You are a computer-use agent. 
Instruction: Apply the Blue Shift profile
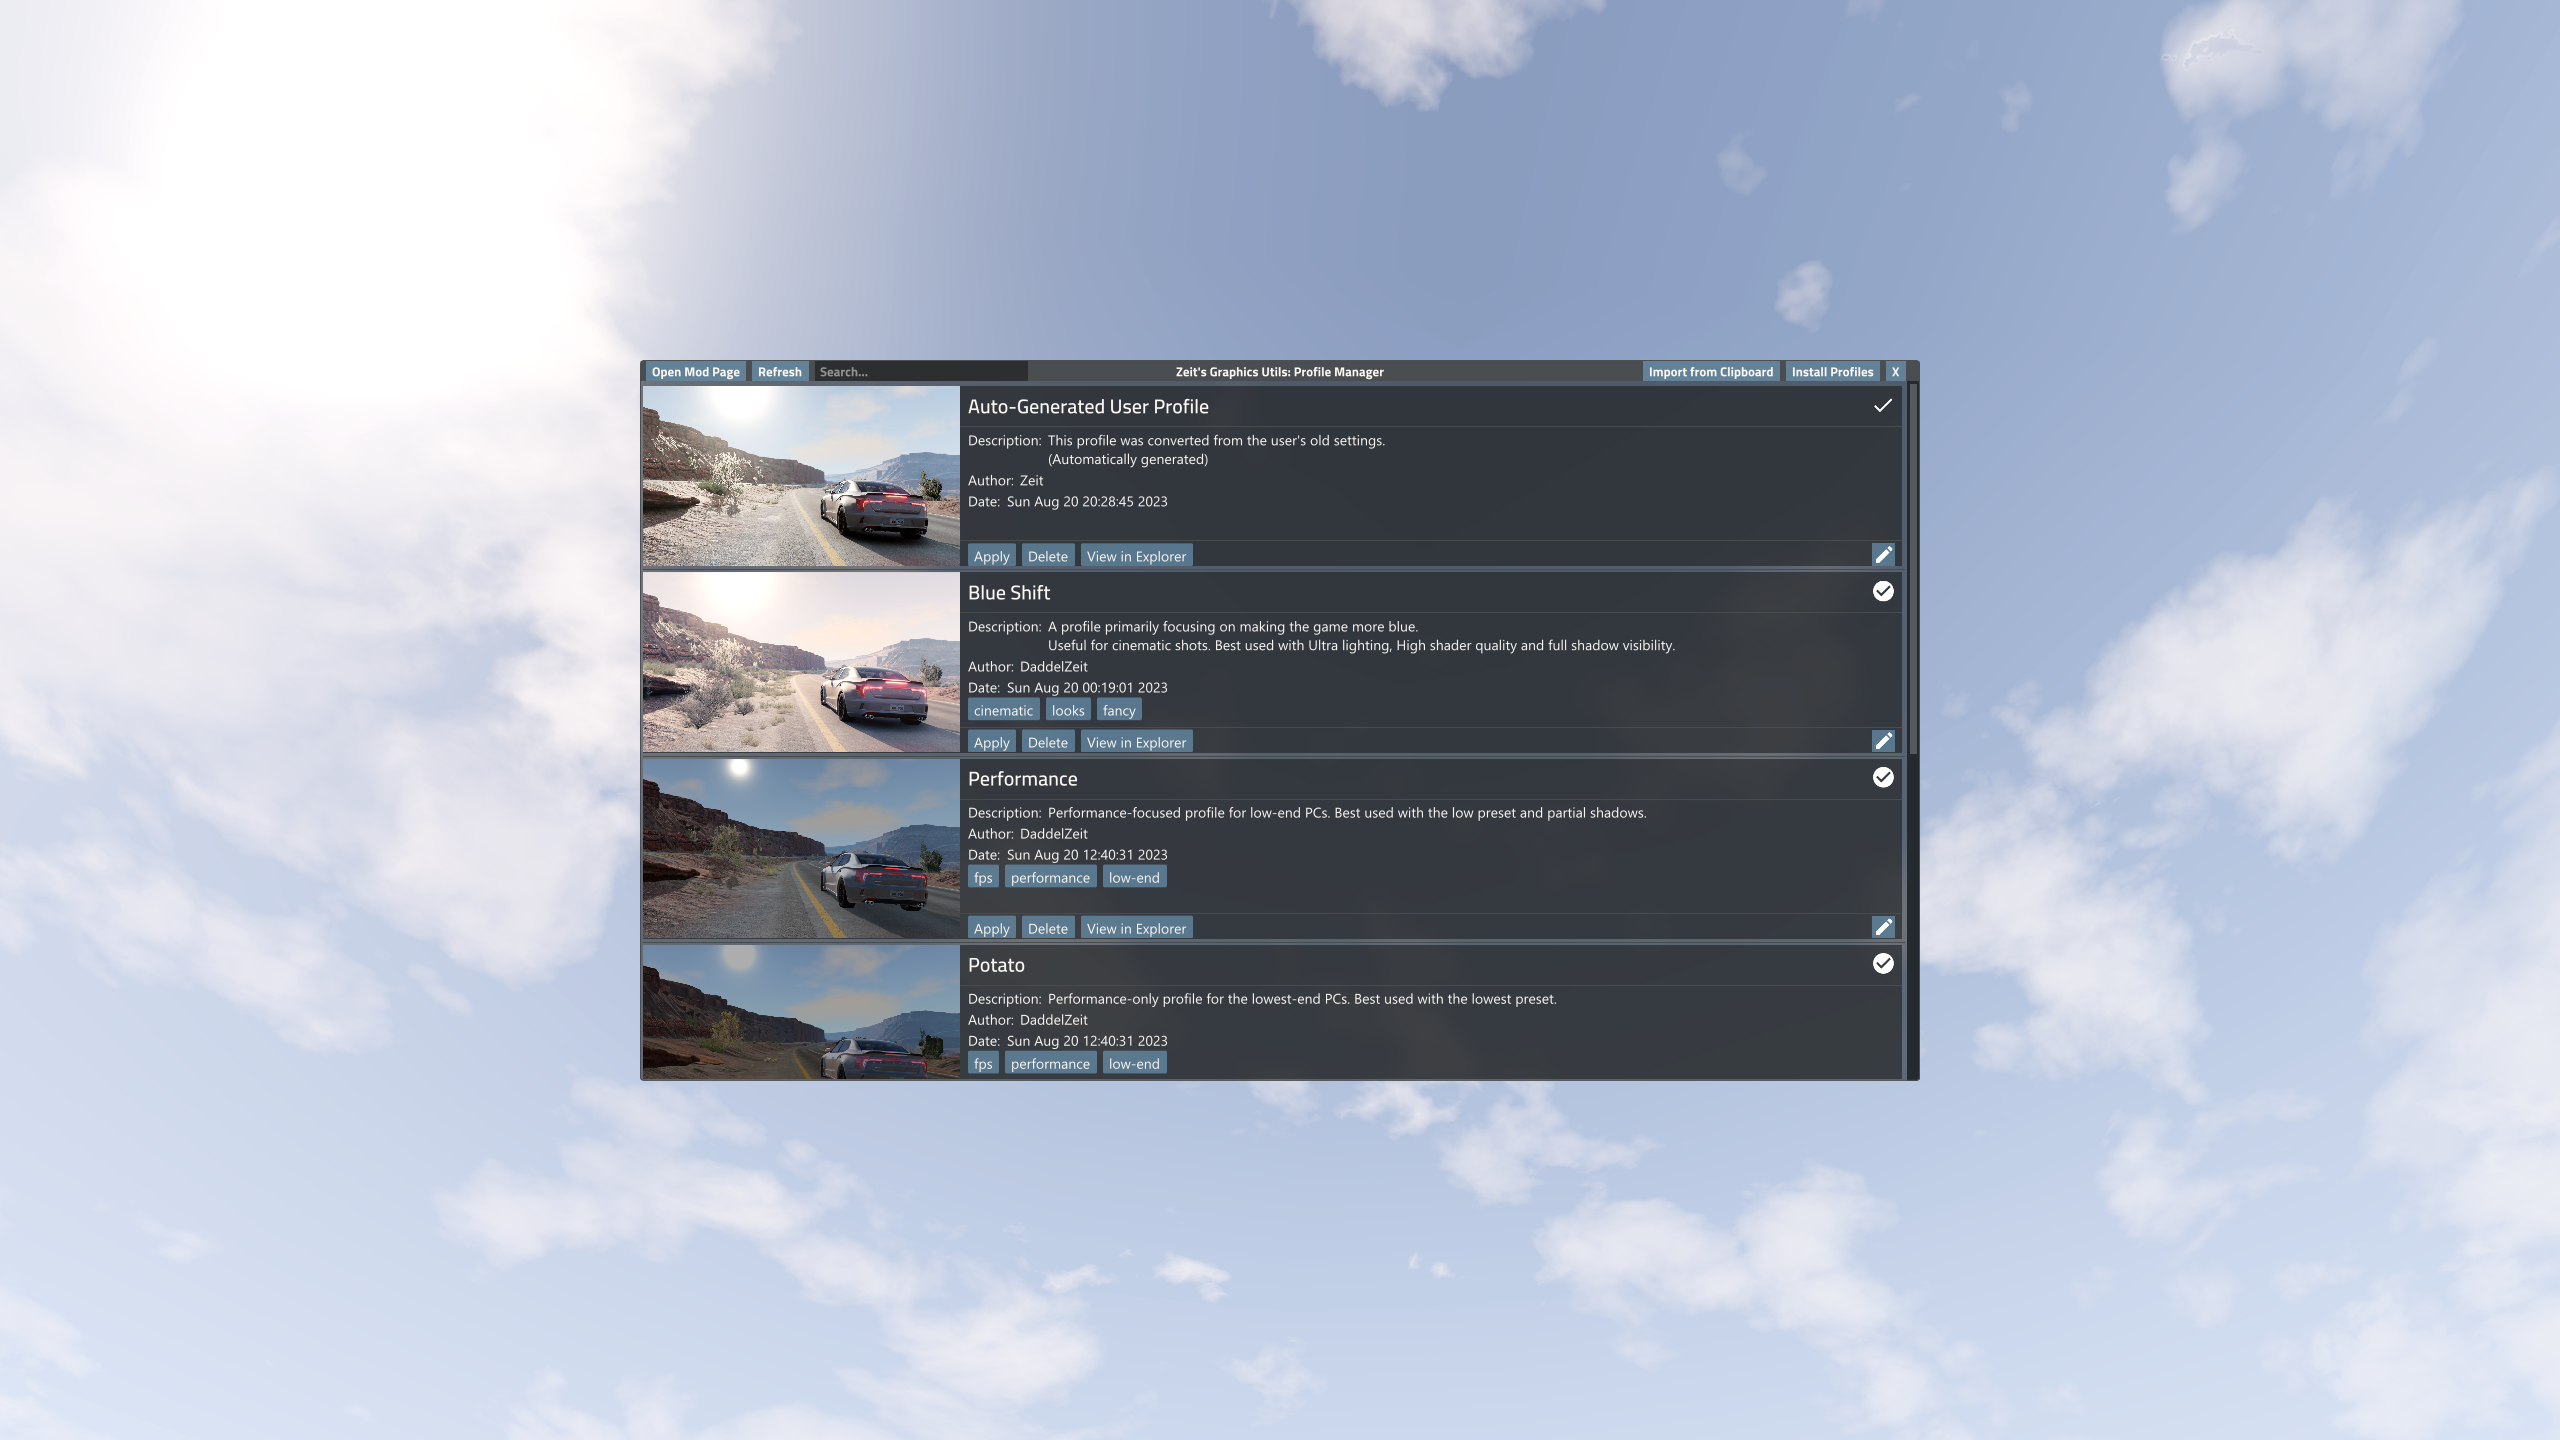991,742
